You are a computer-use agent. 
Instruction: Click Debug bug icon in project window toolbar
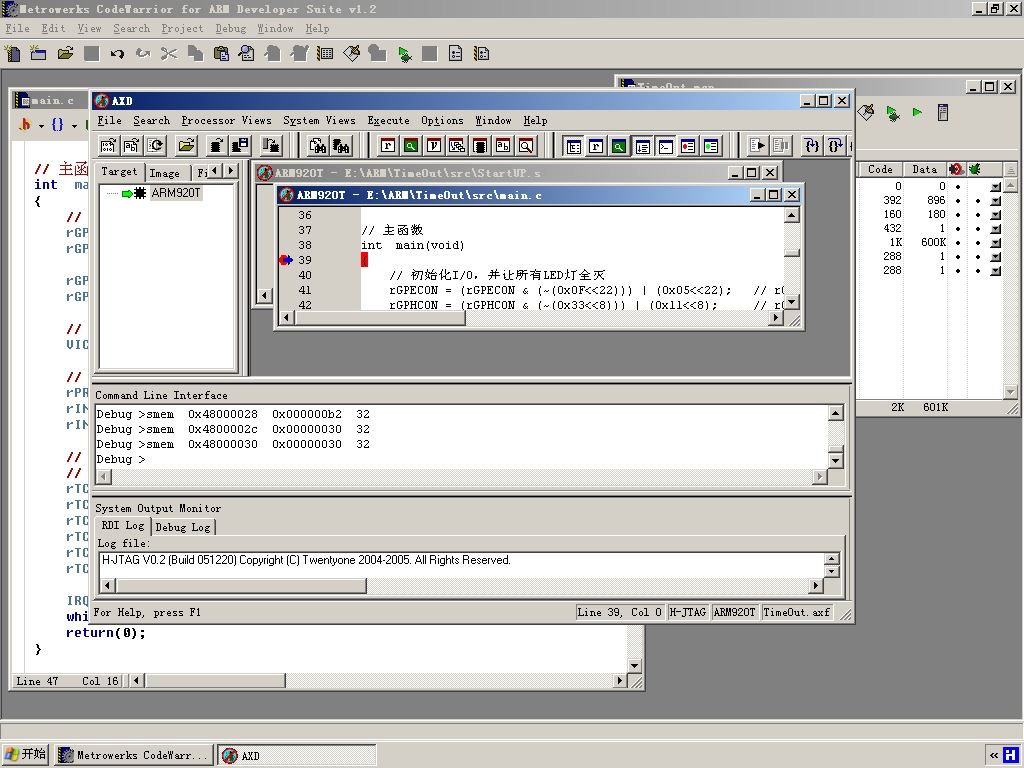point(893,113)
